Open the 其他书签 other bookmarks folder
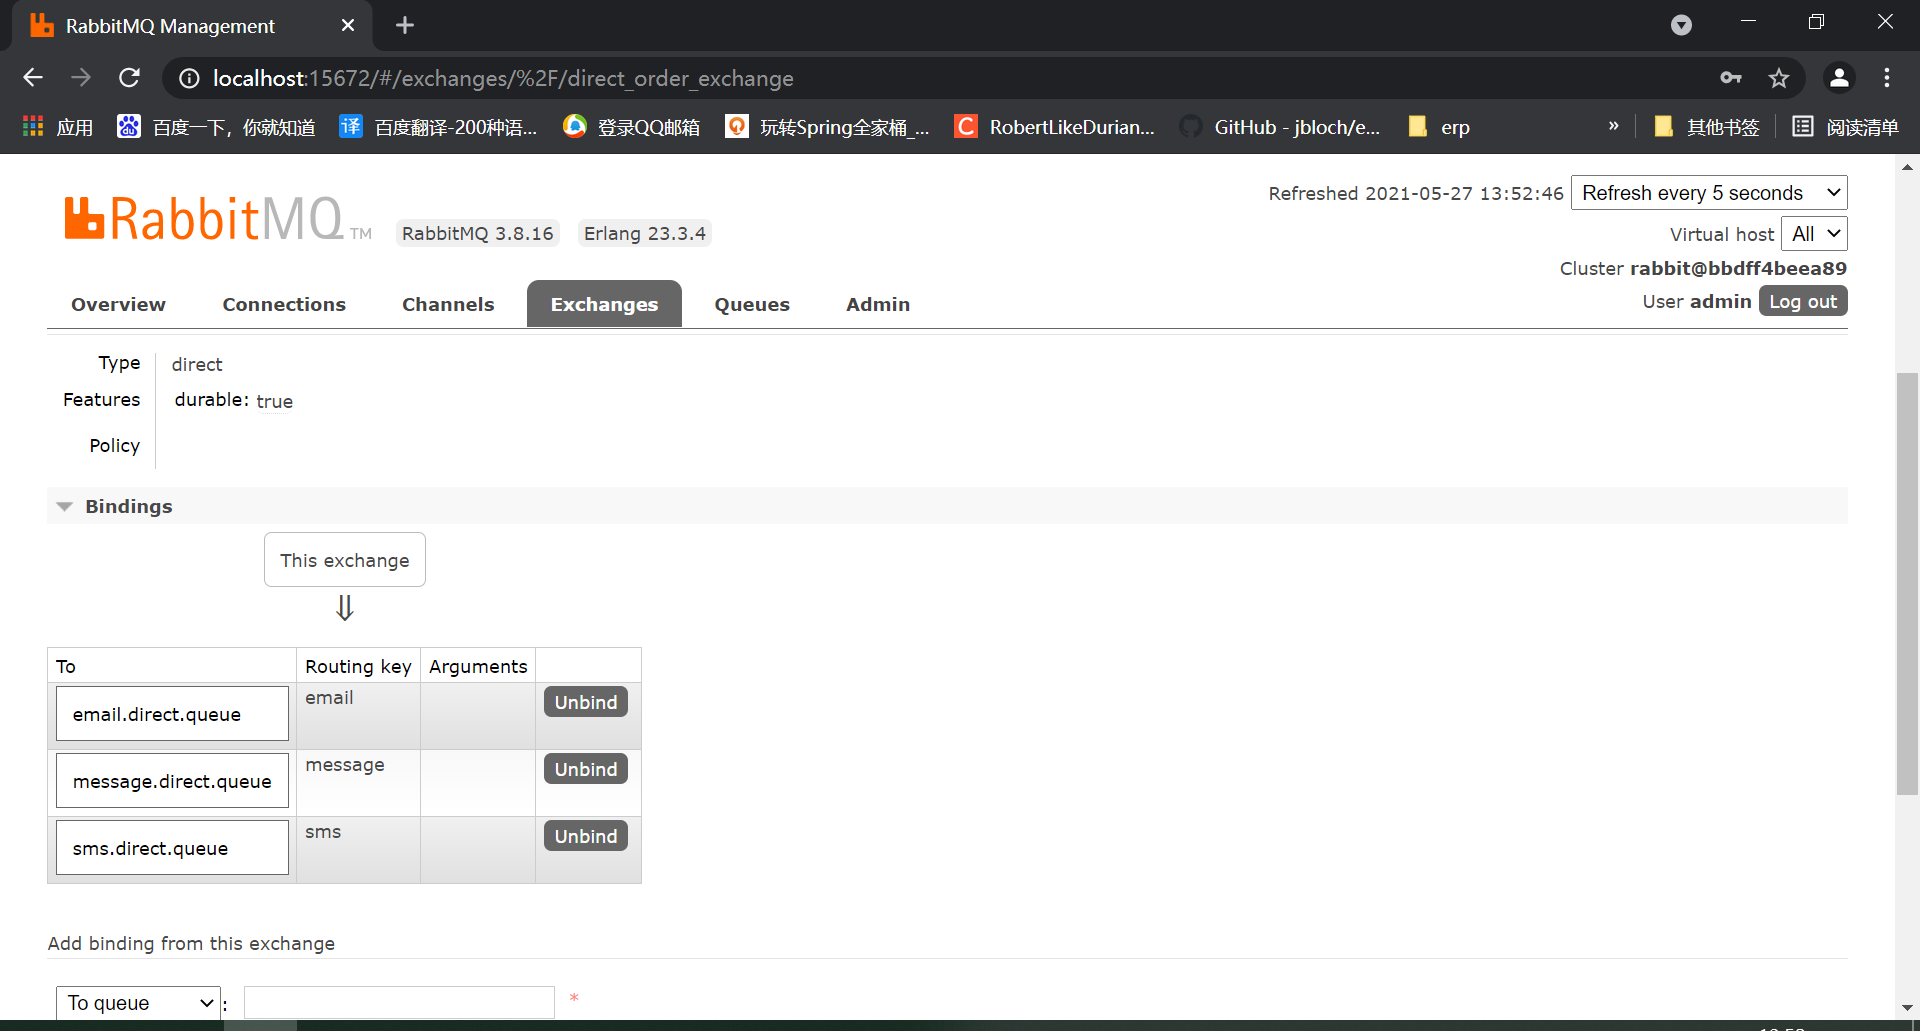Viewport: 1920px width, 1031px height. click(x=1708, y=127)
